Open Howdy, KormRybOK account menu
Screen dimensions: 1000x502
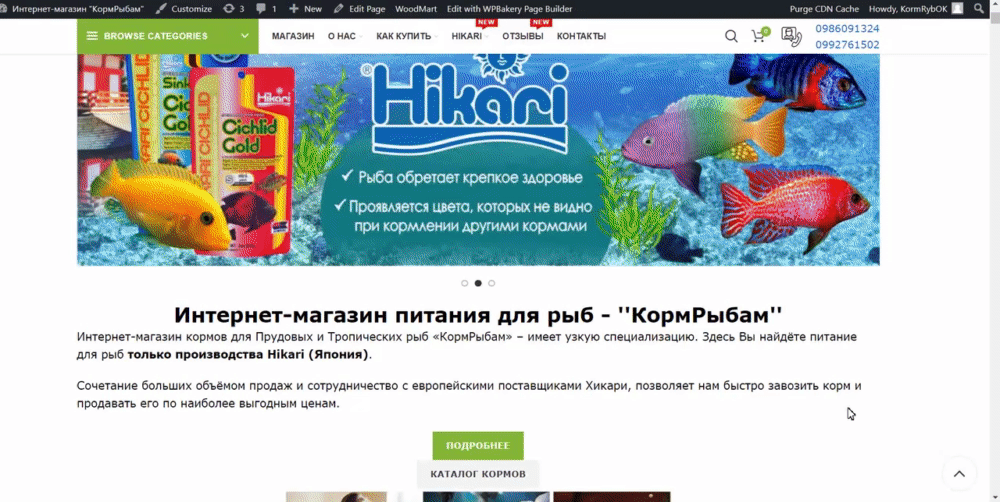(x=915, y=9)
